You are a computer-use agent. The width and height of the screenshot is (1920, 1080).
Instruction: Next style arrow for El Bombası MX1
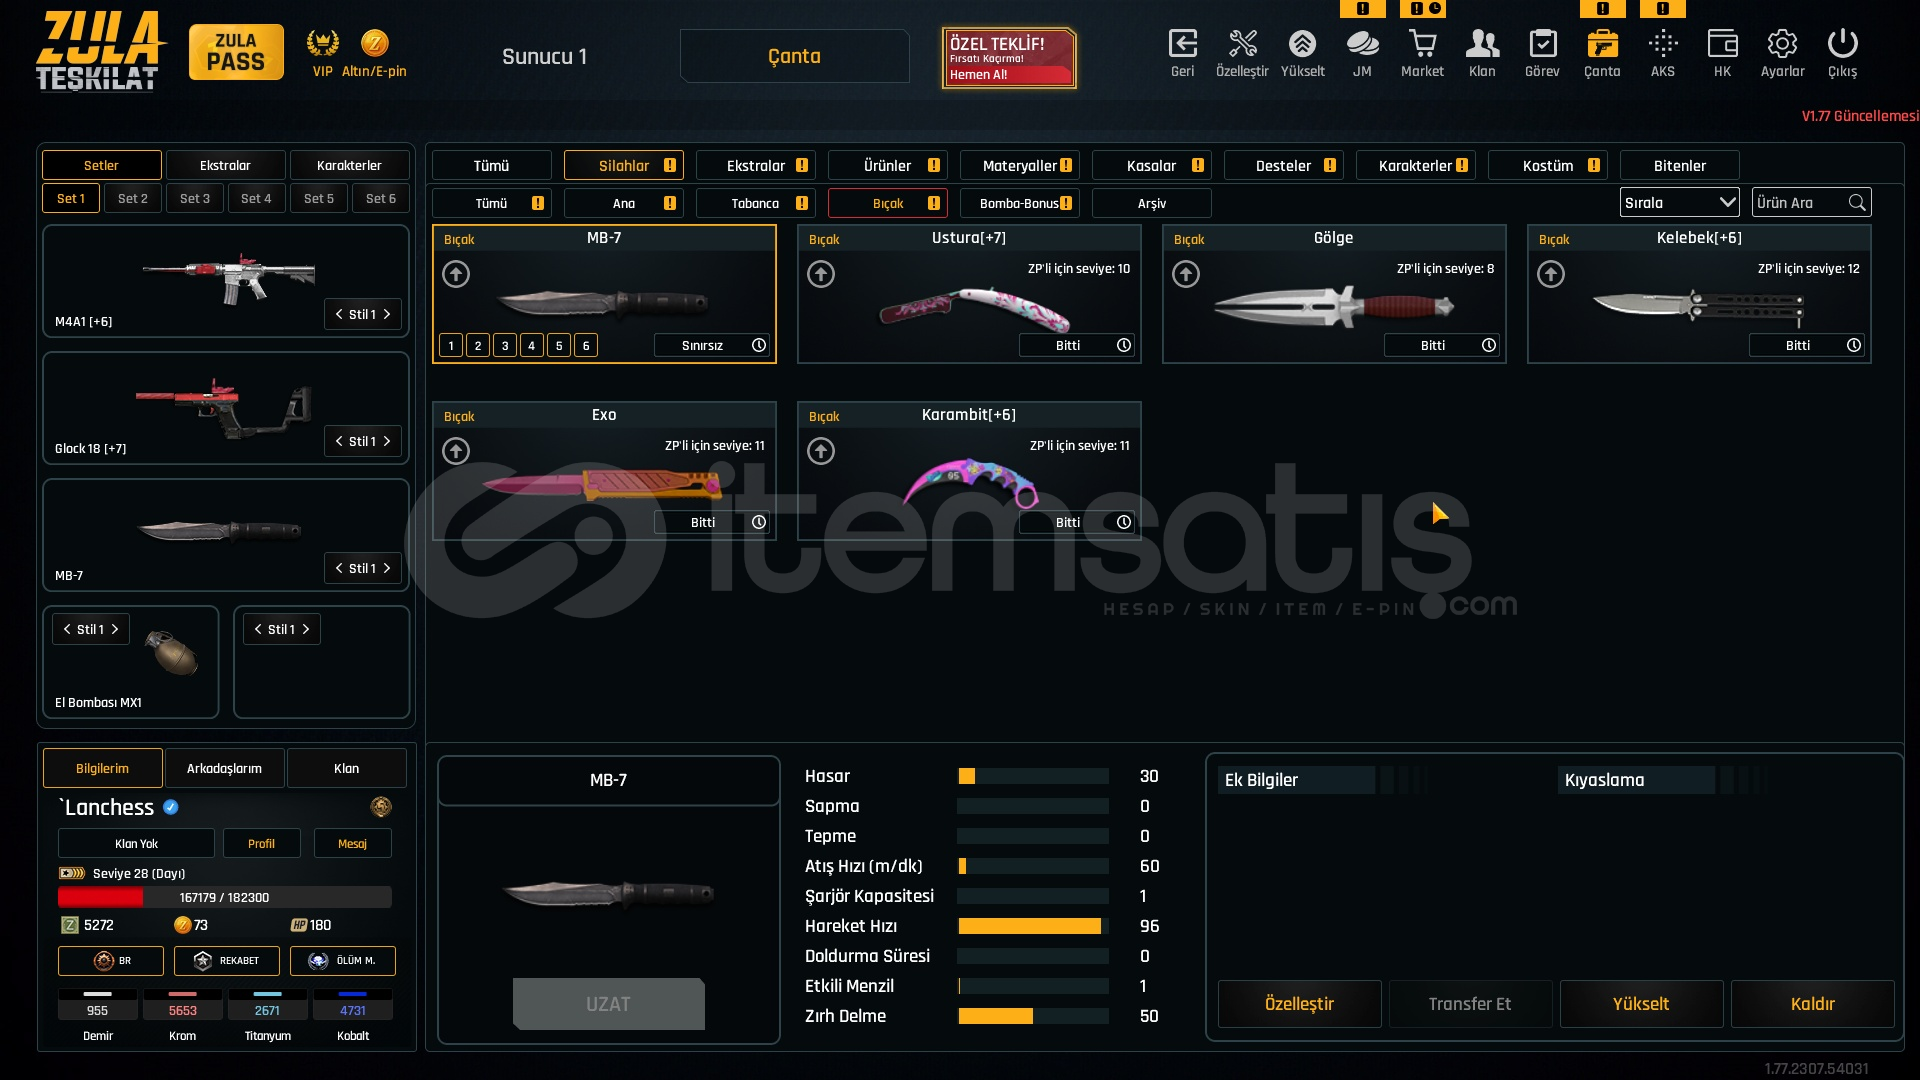point(115,629)
